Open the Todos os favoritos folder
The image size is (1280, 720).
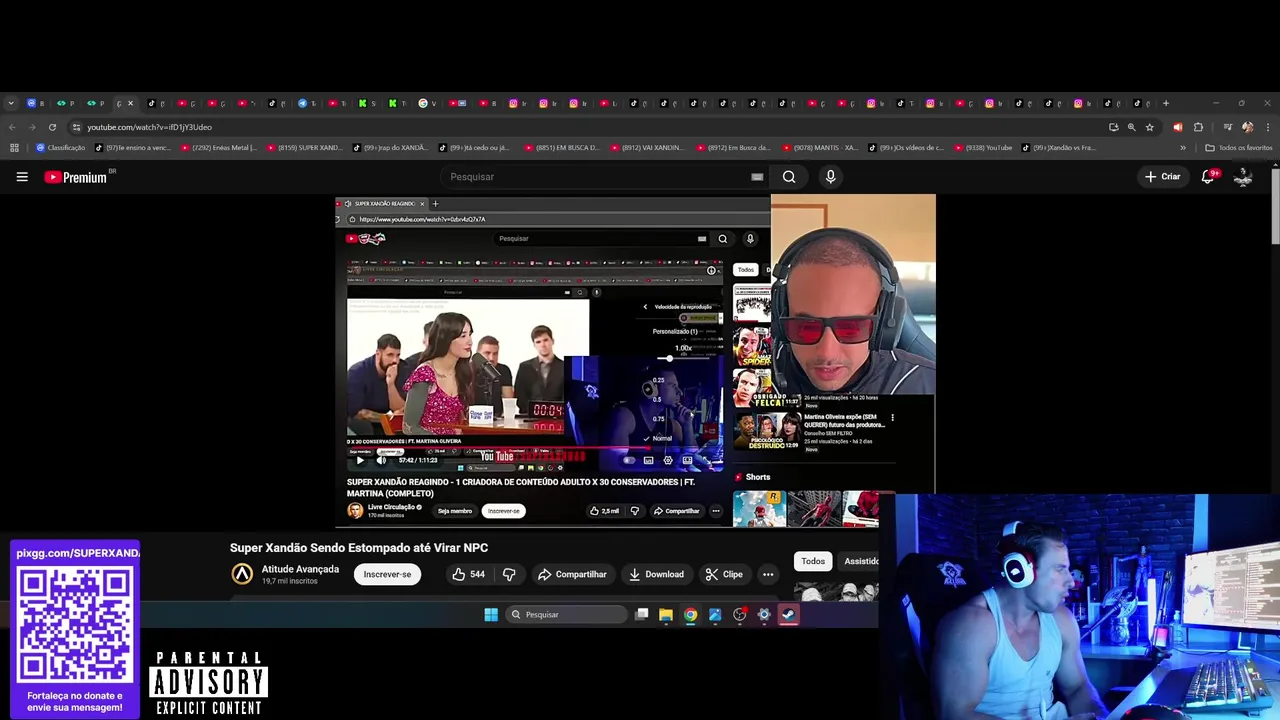pyautogui.click(x=1239, y=148)
